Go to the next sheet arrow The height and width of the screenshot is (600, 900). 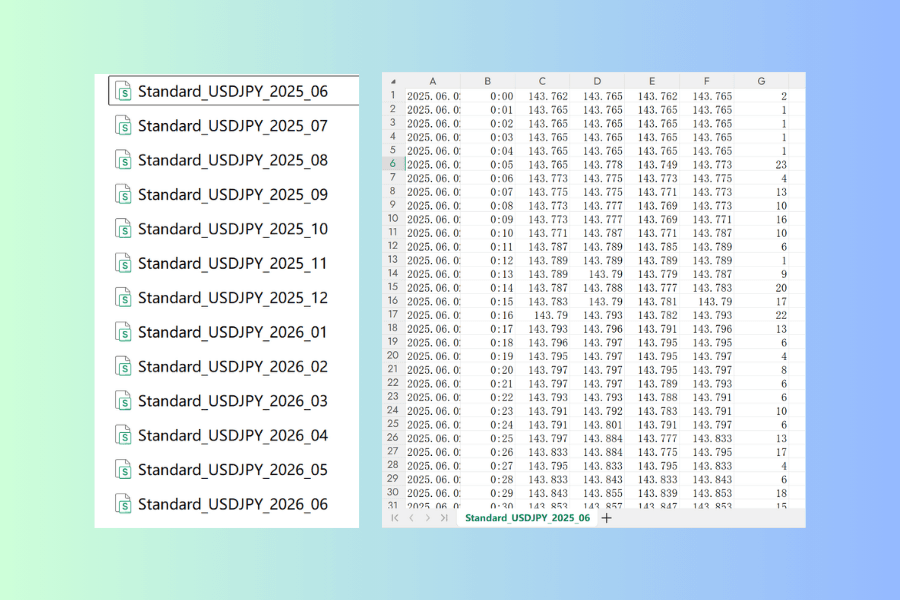pos(428,518)
